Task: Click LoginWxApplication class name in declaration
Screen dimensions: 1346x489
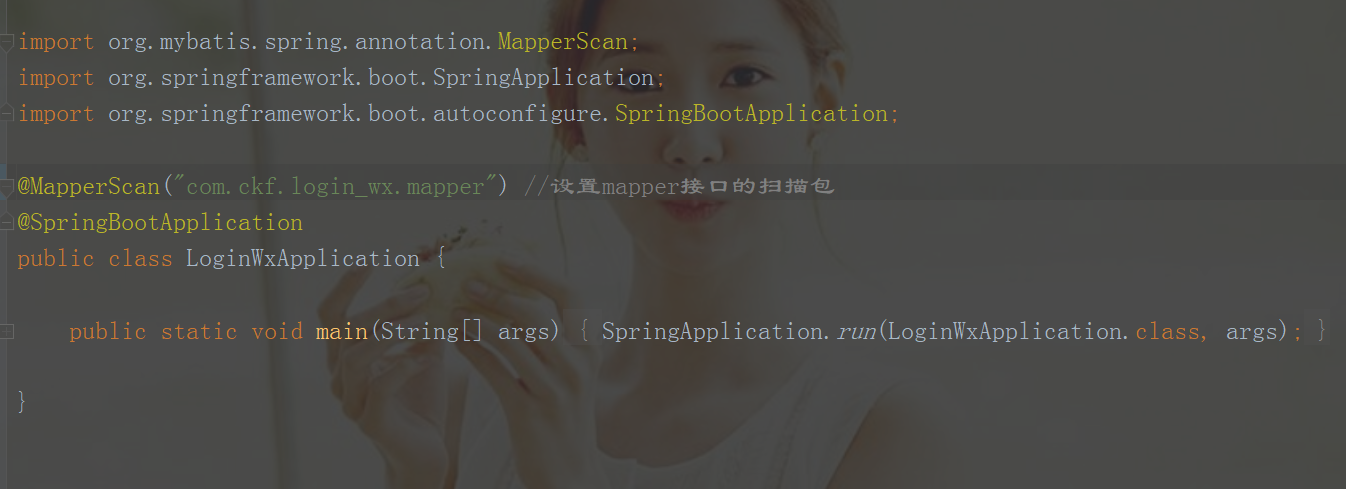Action: (303, 259)
